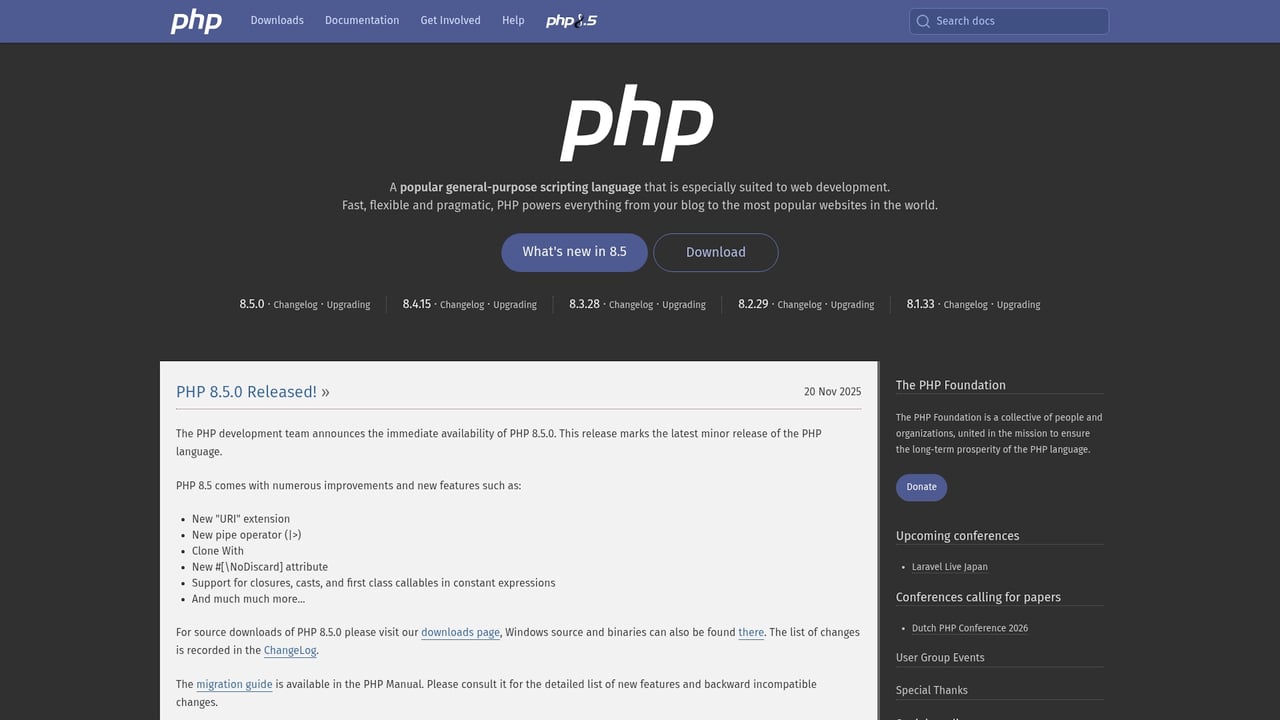Screen dimensions: 1280x720
Task: Click the What's new in 8.5 button
Action: point(574,252)
